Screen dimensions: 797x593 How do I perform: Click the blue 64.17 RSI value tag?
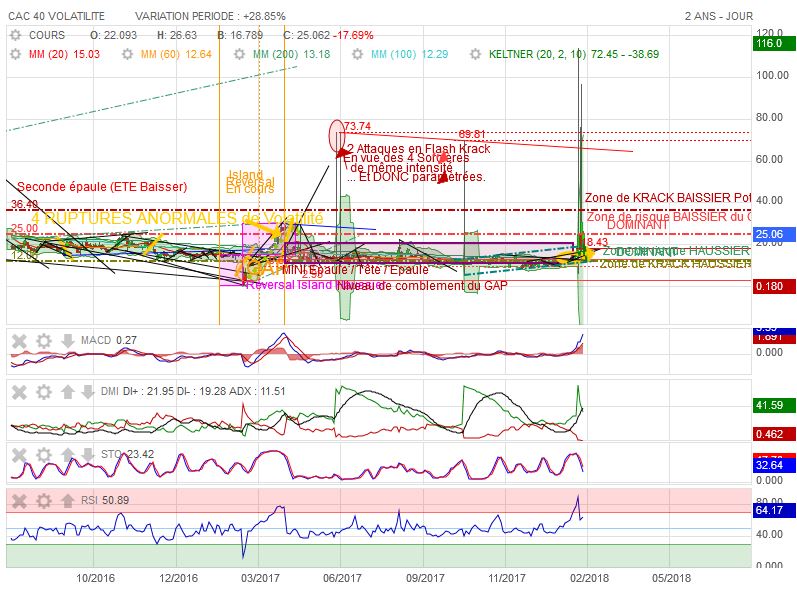pyautogui.click(x=774, y=510)
